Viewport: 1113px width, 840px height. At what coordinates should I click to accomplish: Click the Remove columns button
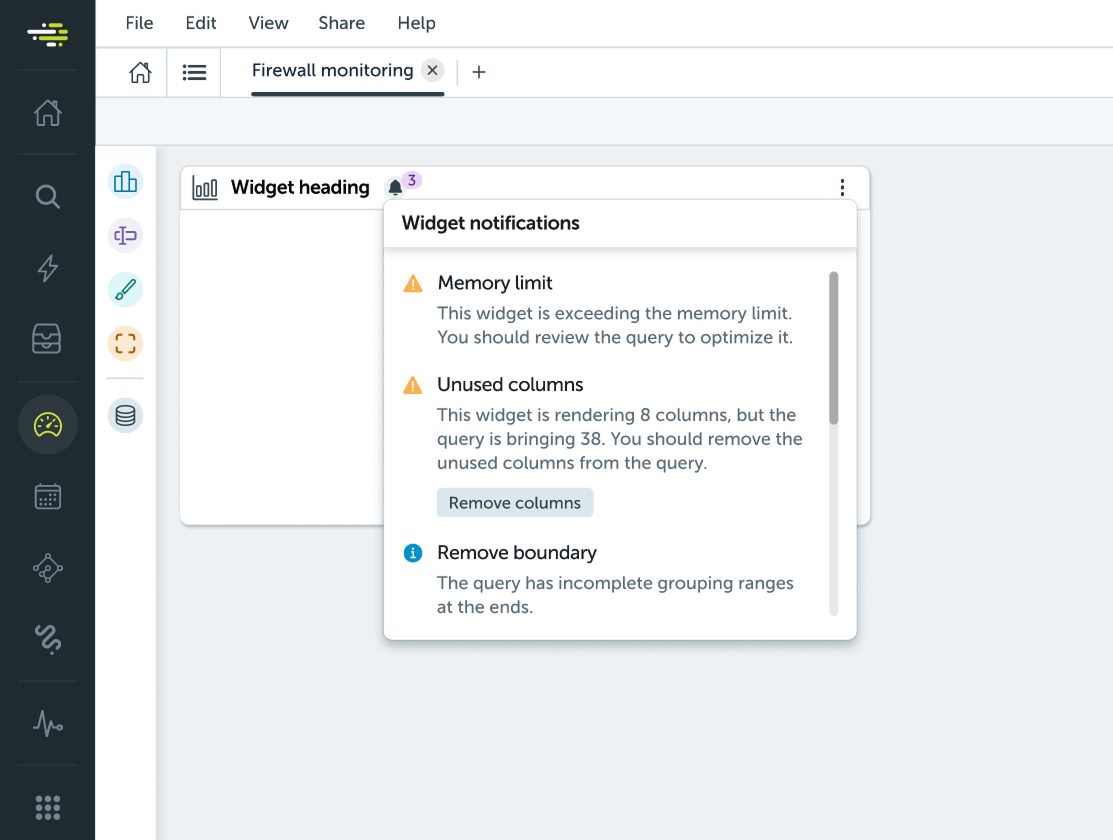514,503
